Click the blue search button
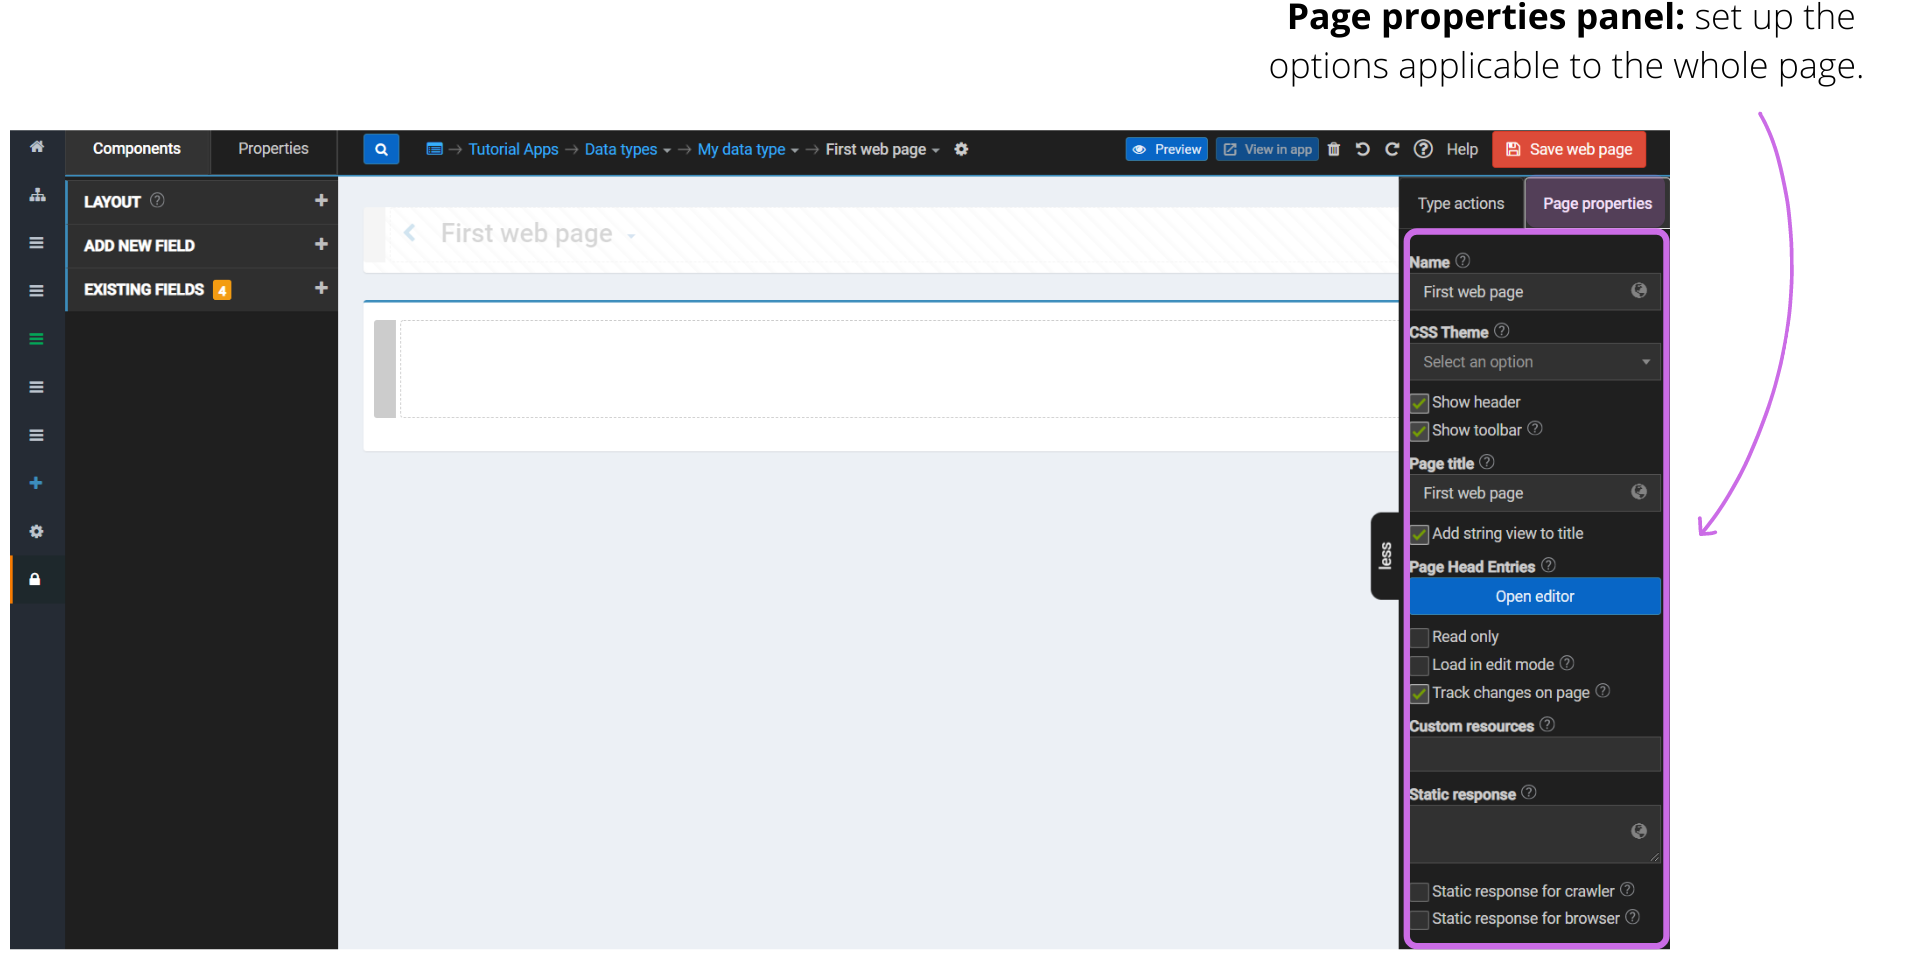 (x=381, y=149)
